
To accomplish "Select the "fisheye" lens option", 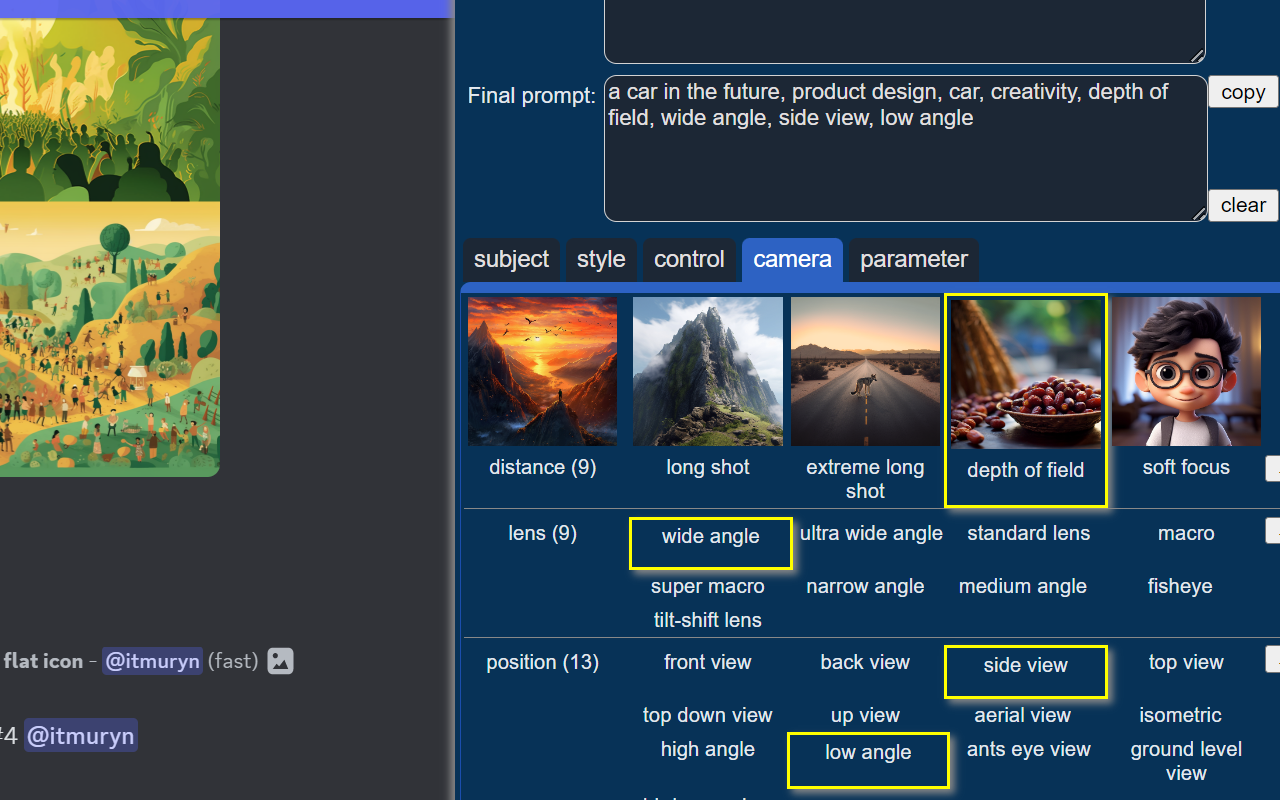I will tap(1180, 586).
